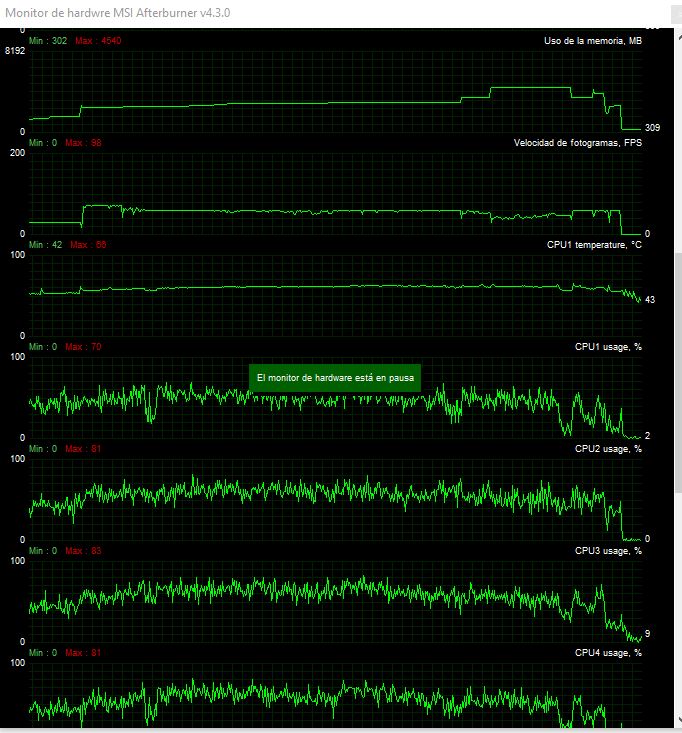682x733 pixels.
Task: Click inside the CPU2 usage graph
Action: 335,499
